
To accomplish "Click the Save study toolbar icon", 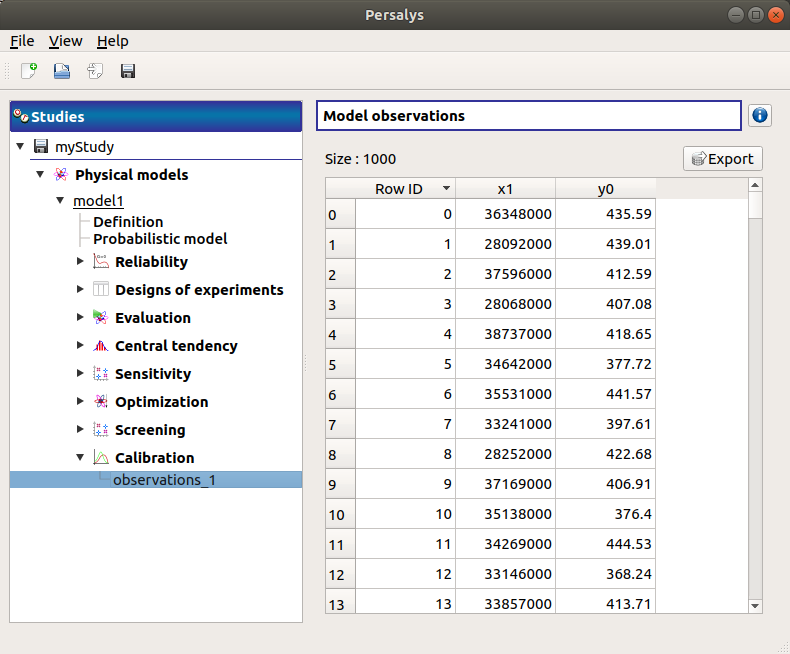I will point(128,71).
